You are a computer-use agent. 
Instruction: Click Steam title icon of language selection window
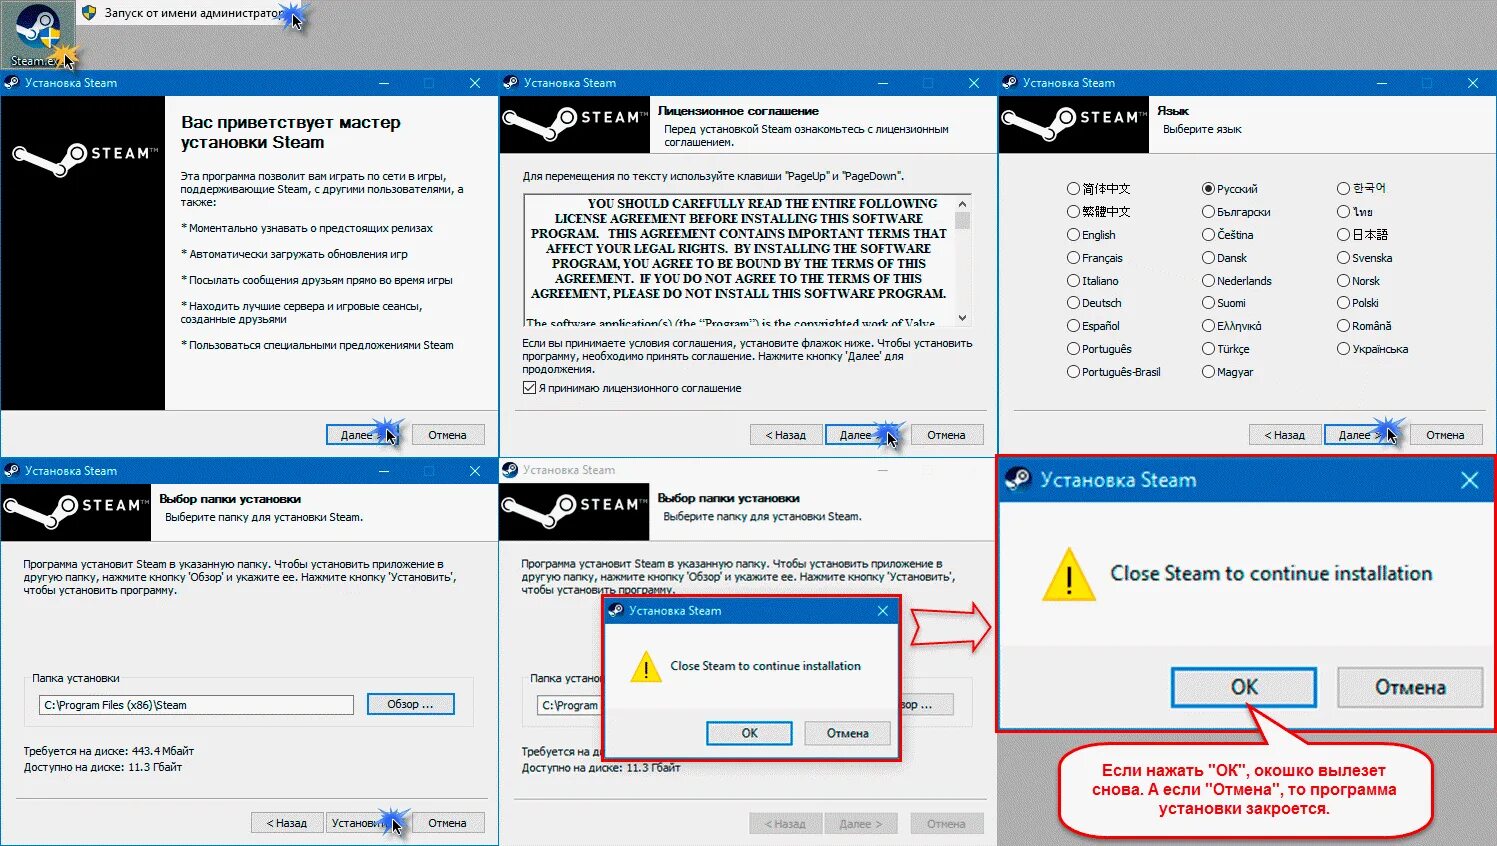click(1010, 83)
